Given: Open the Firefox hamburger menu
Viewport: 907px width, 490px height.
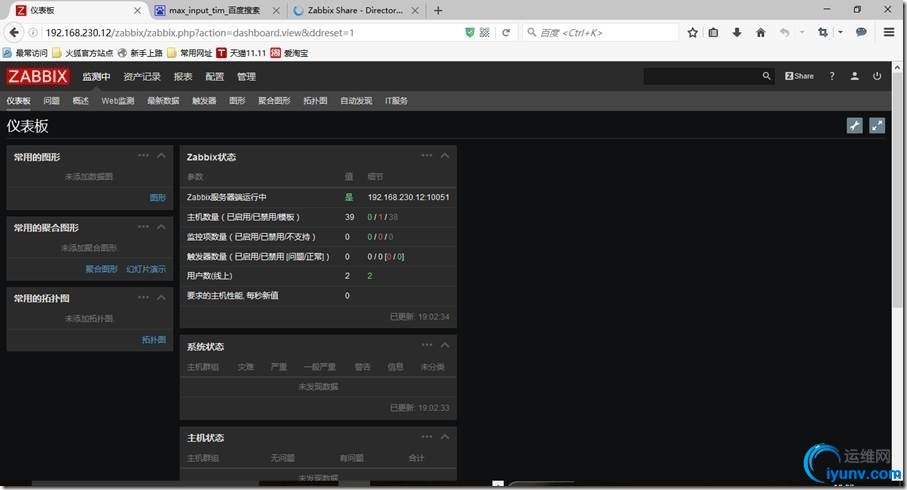Looking at the screenshot, I should 889,33.
